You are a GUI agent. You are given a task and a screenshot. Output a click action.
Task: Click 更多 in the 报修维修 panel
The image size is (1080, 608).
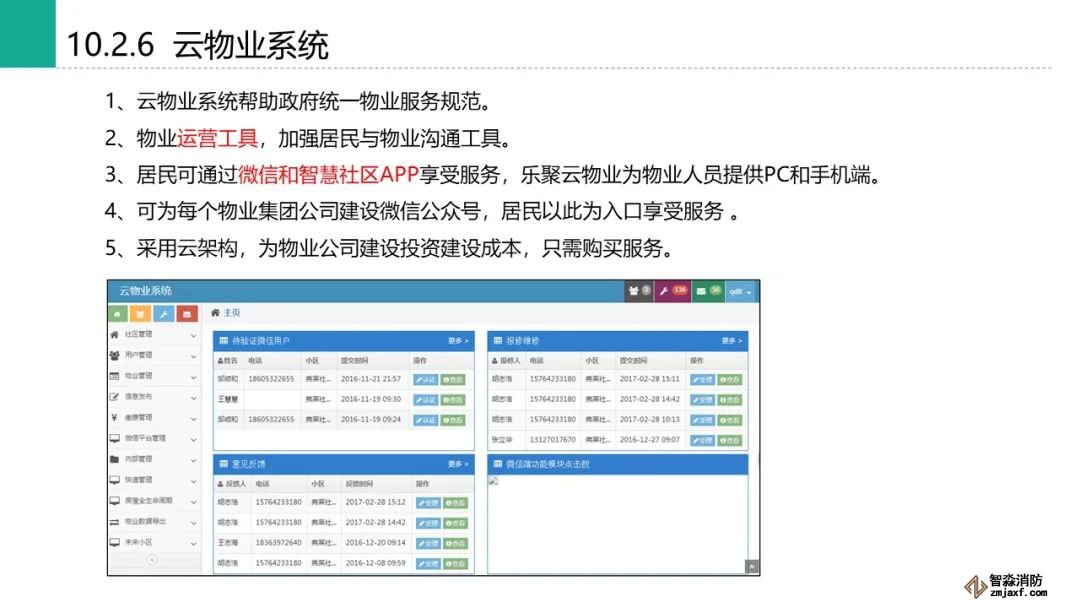coord(733,341)
